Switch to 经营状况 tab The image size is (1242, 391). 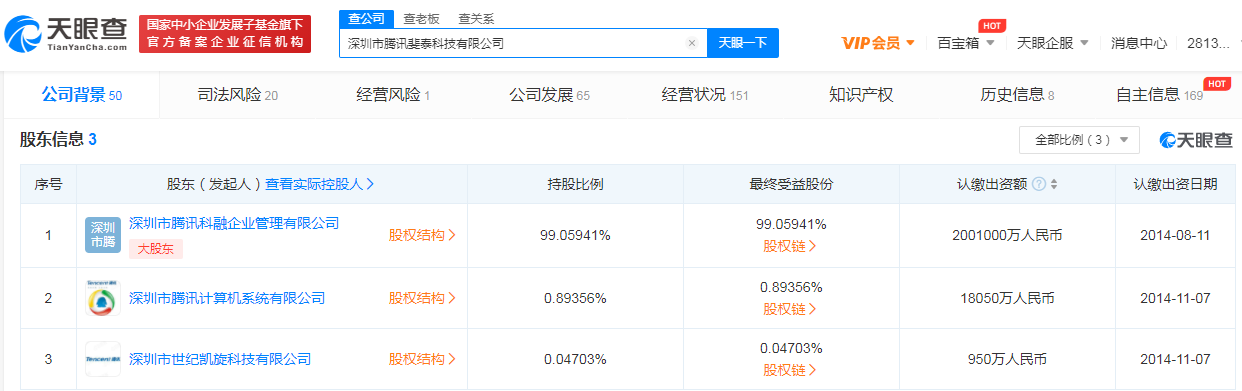[705, 95]
